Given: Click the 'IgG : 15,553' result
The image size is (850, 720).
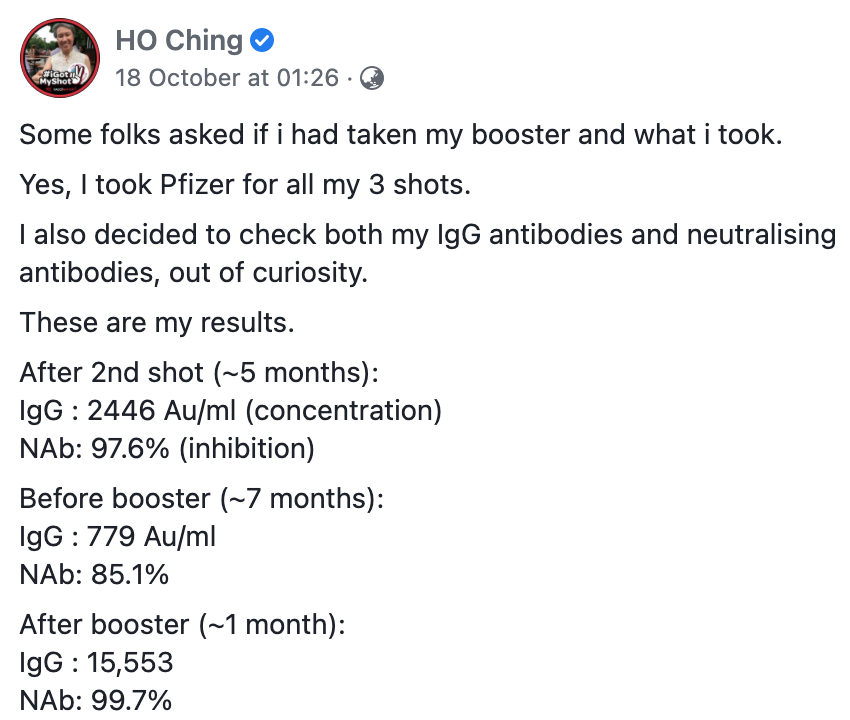Looking at the screenshot, I should pyautogui.click(x=96, y=663).
